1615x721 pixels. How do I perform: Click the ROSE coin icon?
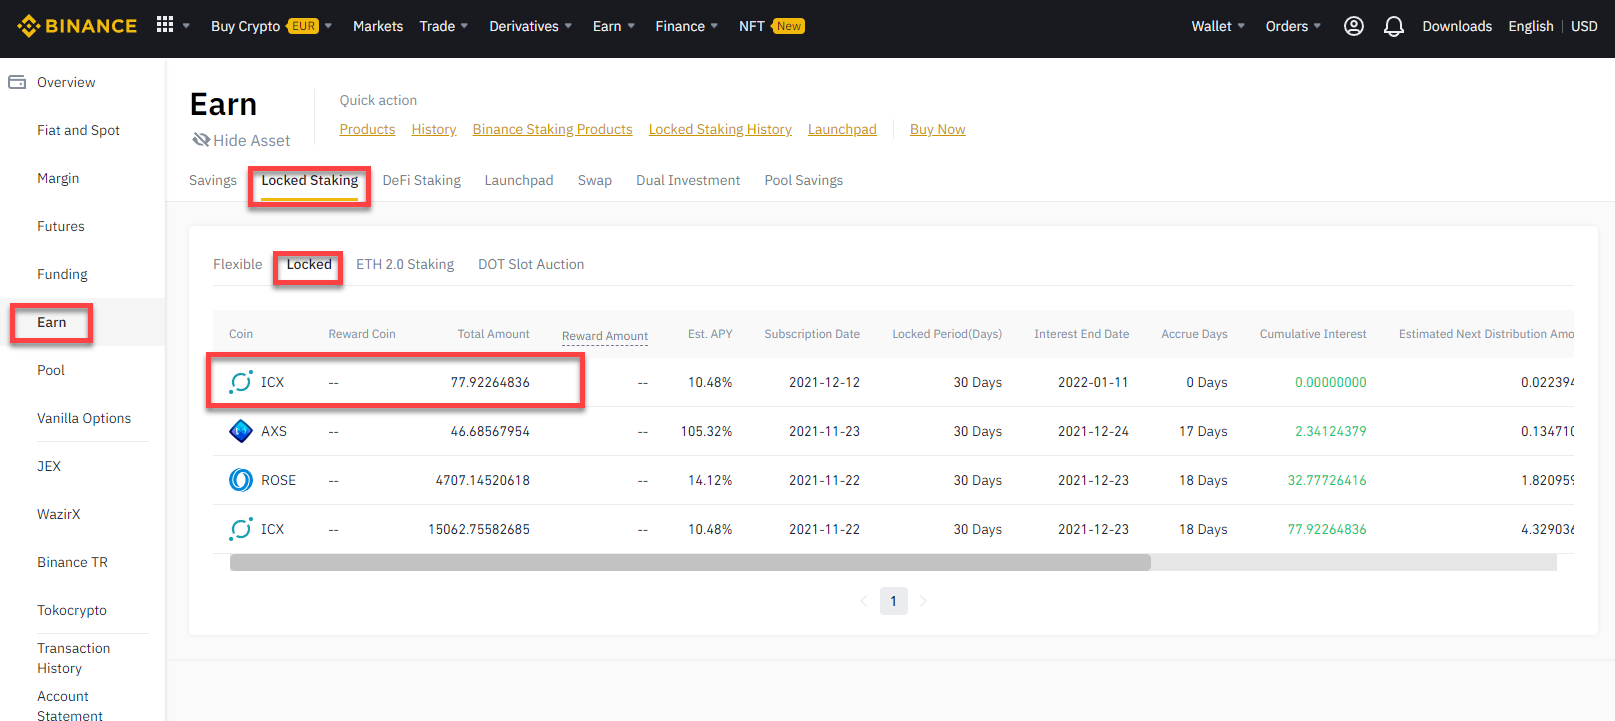tap(241, 480)
